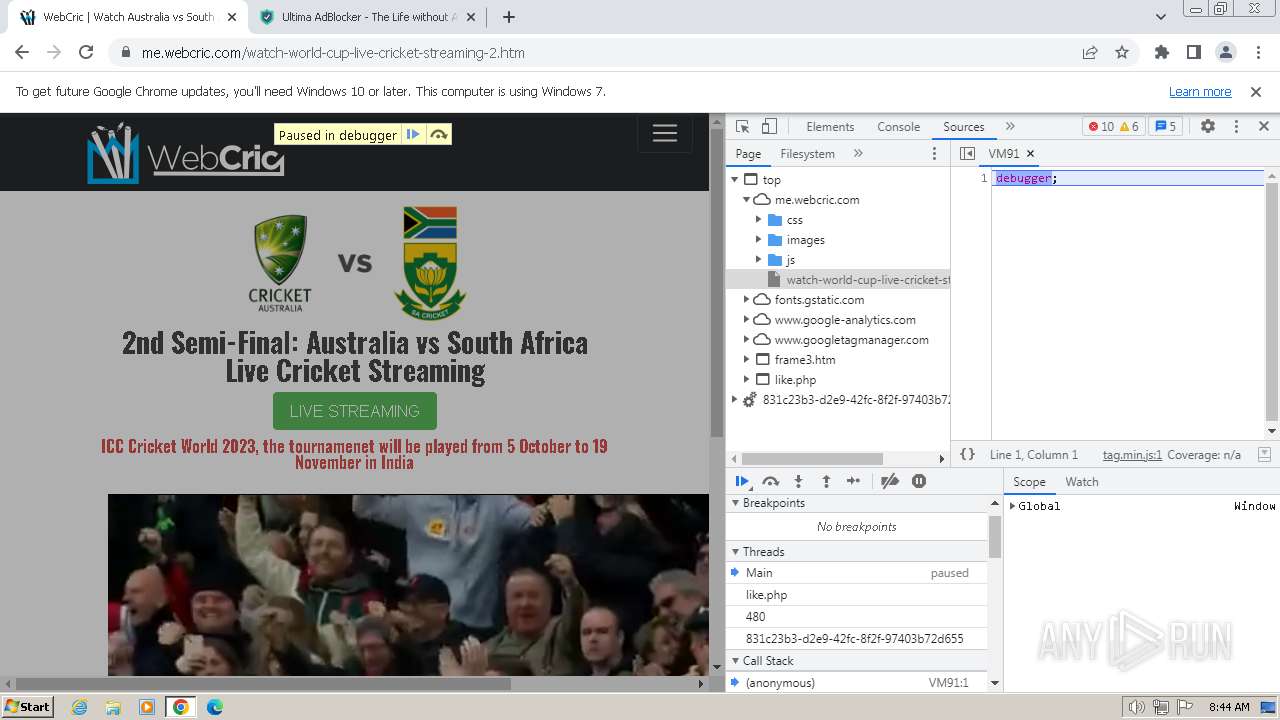Click the red error count badge
1280x720 pixels.
click(1100, 127)
